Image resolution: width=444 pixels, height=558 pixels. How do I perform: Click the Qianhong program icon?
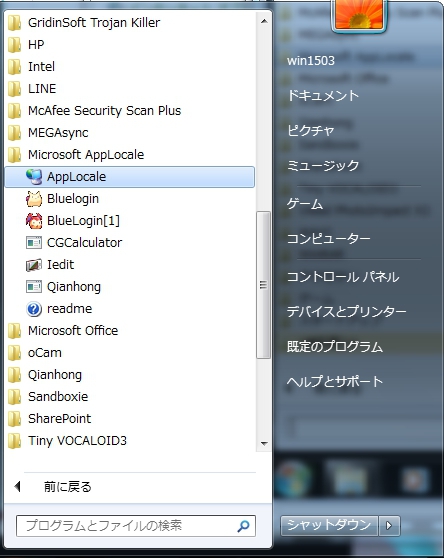34,287
